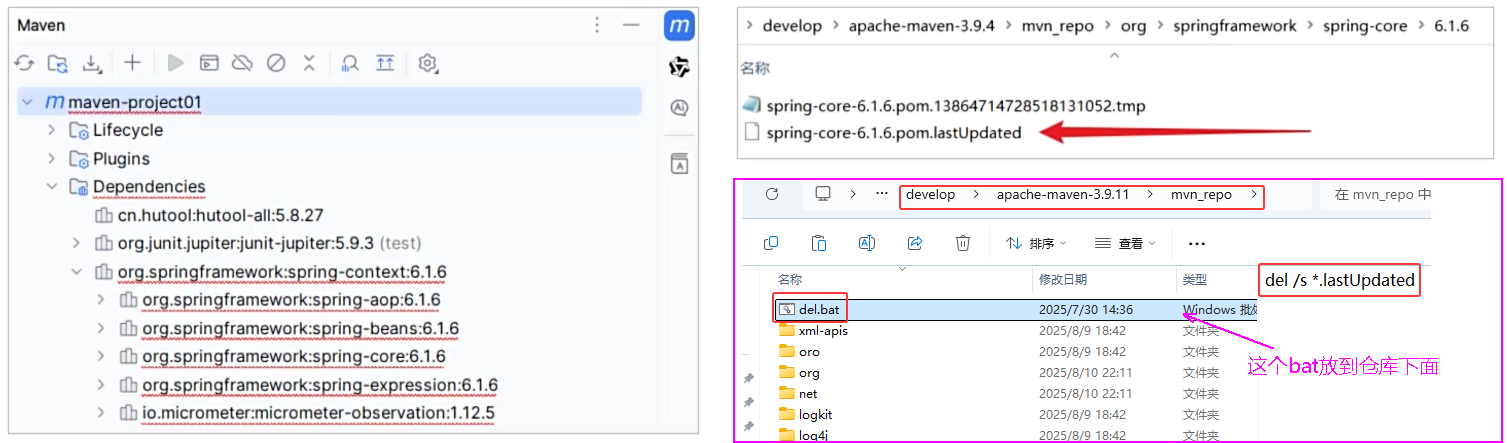The image size is (1507, 443).
Task: Open the 排序 sort dropdown
Action: [1036, 243]
